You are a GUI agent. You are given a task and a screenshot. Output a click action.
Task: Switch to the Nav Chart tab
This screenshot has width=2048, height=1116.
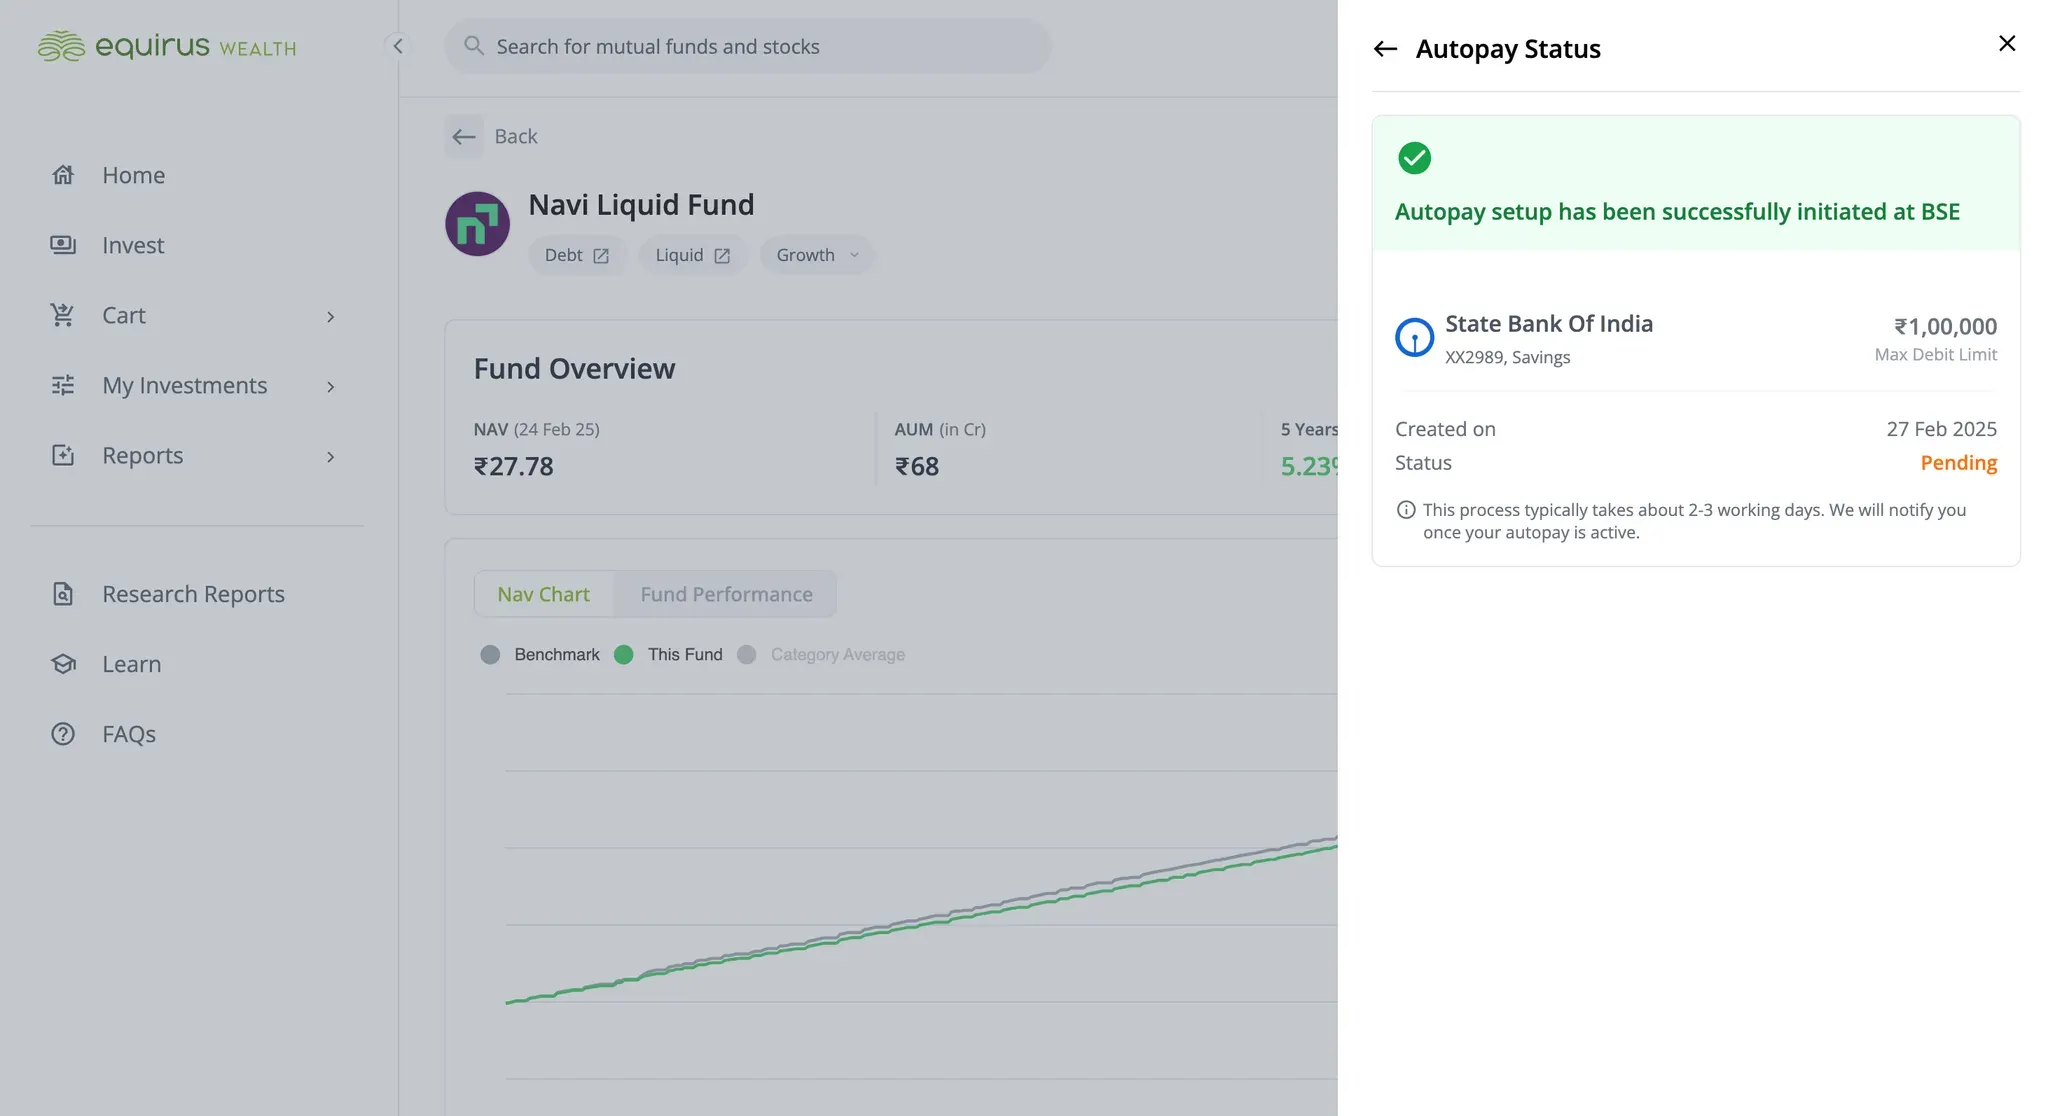[x=544, y=594]
